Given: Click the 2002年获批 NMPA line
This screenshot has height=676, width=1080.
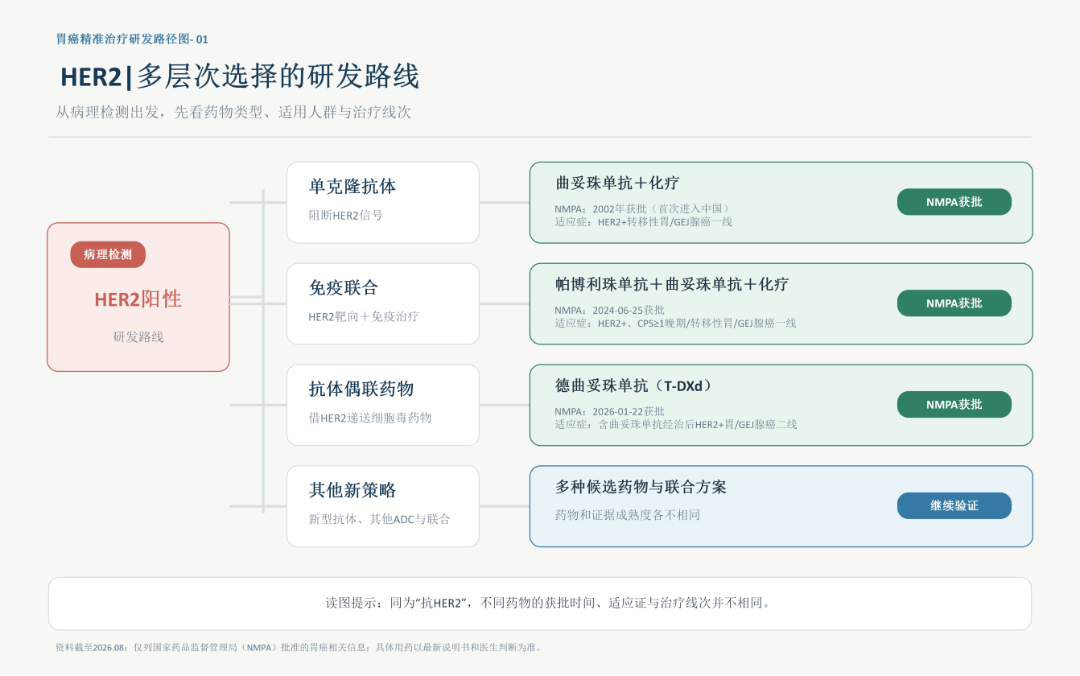Looking at the screenshot, I should click(x=642, y=209).
